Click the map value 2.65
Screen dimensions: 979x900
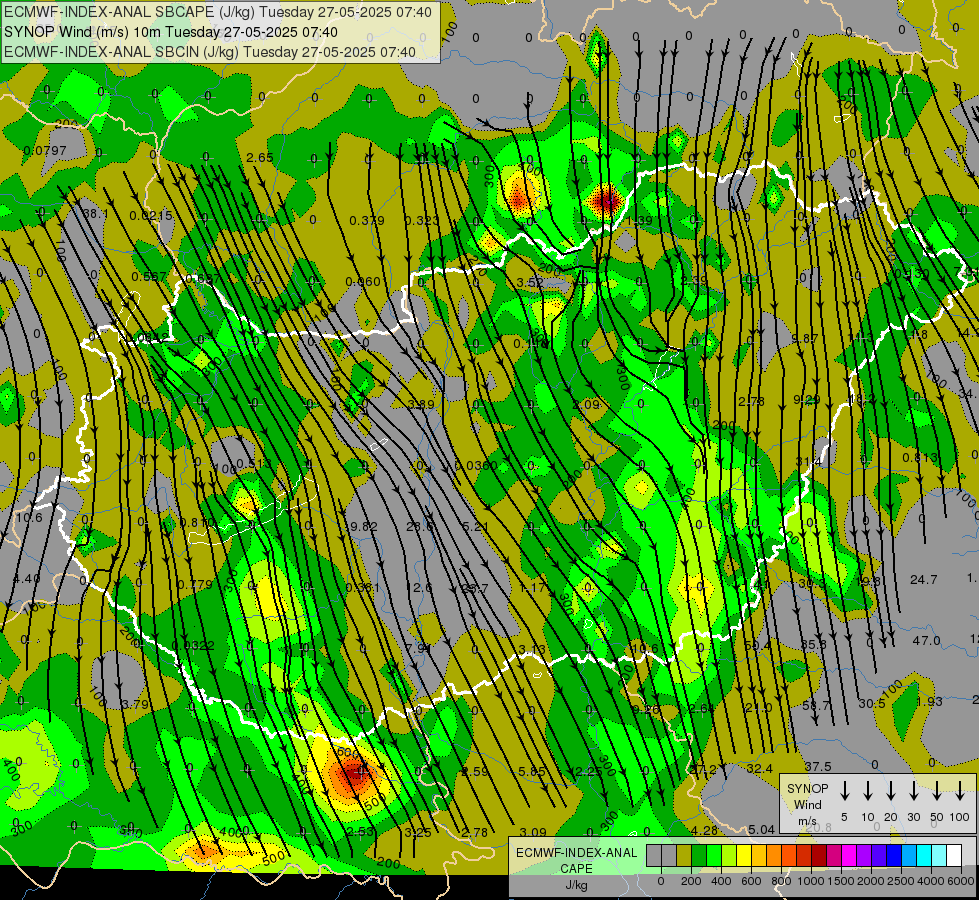(260, 157)
